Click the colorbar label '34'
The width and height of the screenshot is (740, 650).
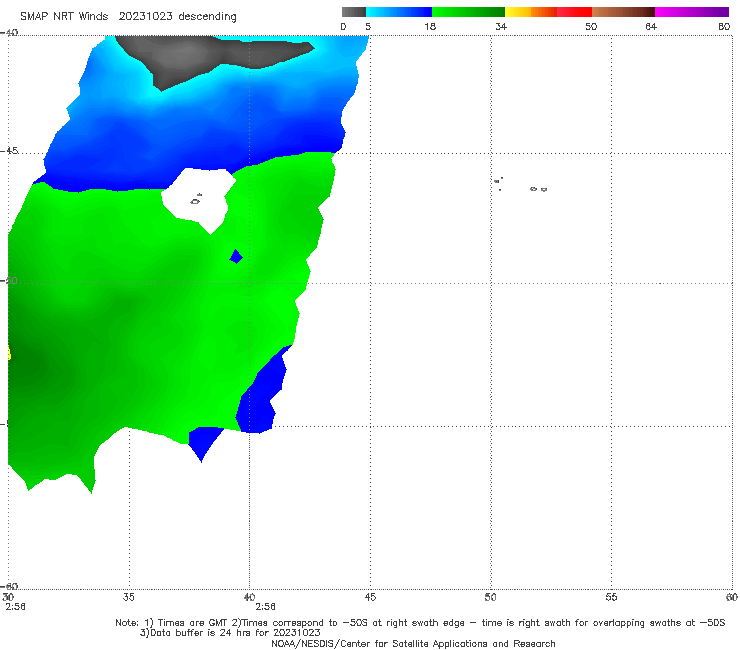pyautogui.click(x=501, y=26)
